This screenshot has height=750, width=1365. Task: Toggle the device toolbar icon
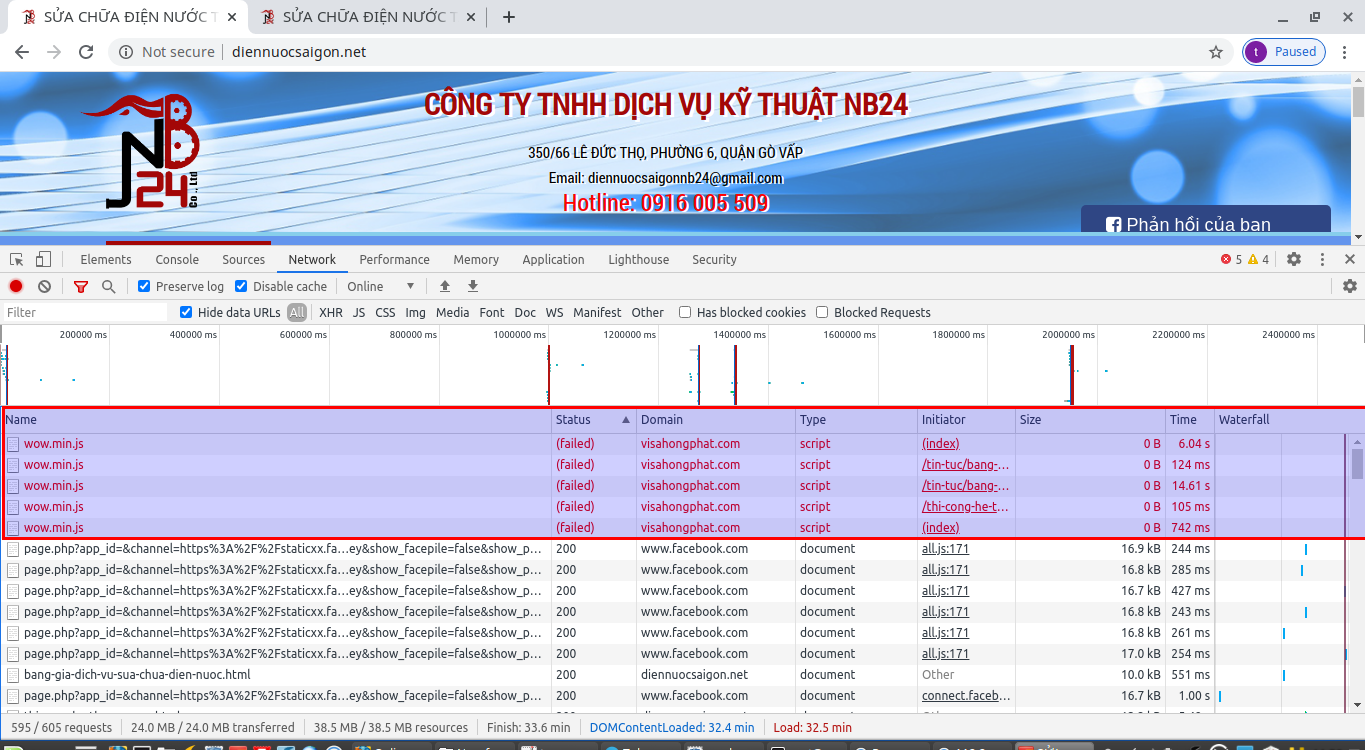point(43,259)
